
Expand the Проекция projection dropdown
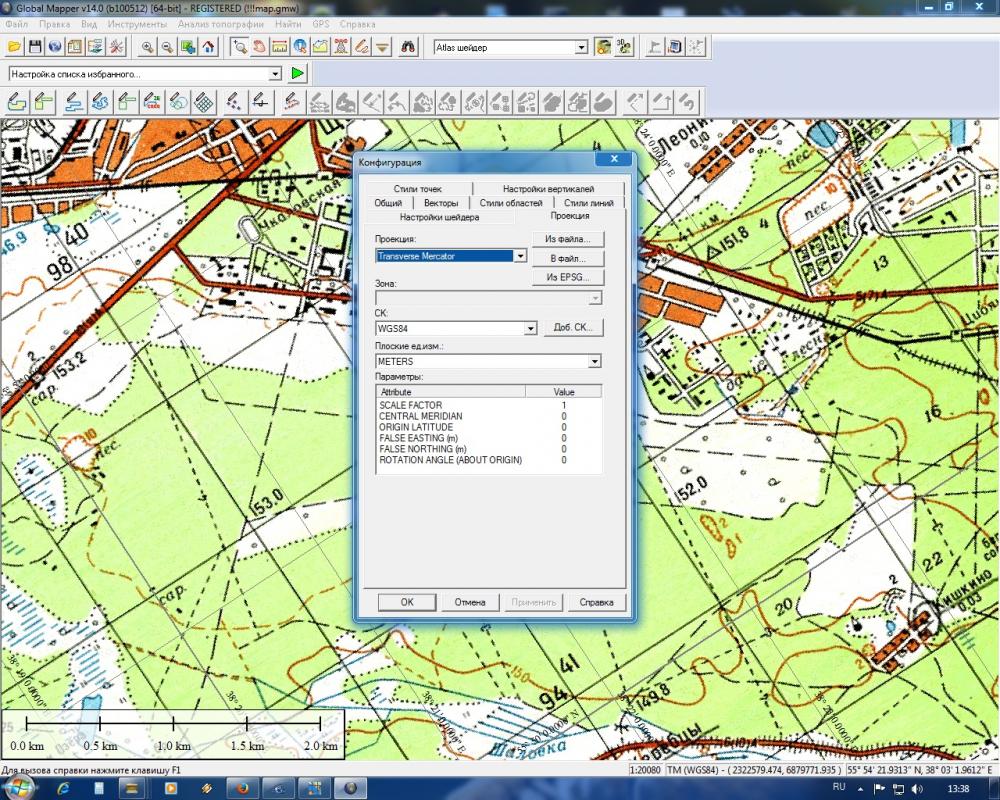point(519,256)
